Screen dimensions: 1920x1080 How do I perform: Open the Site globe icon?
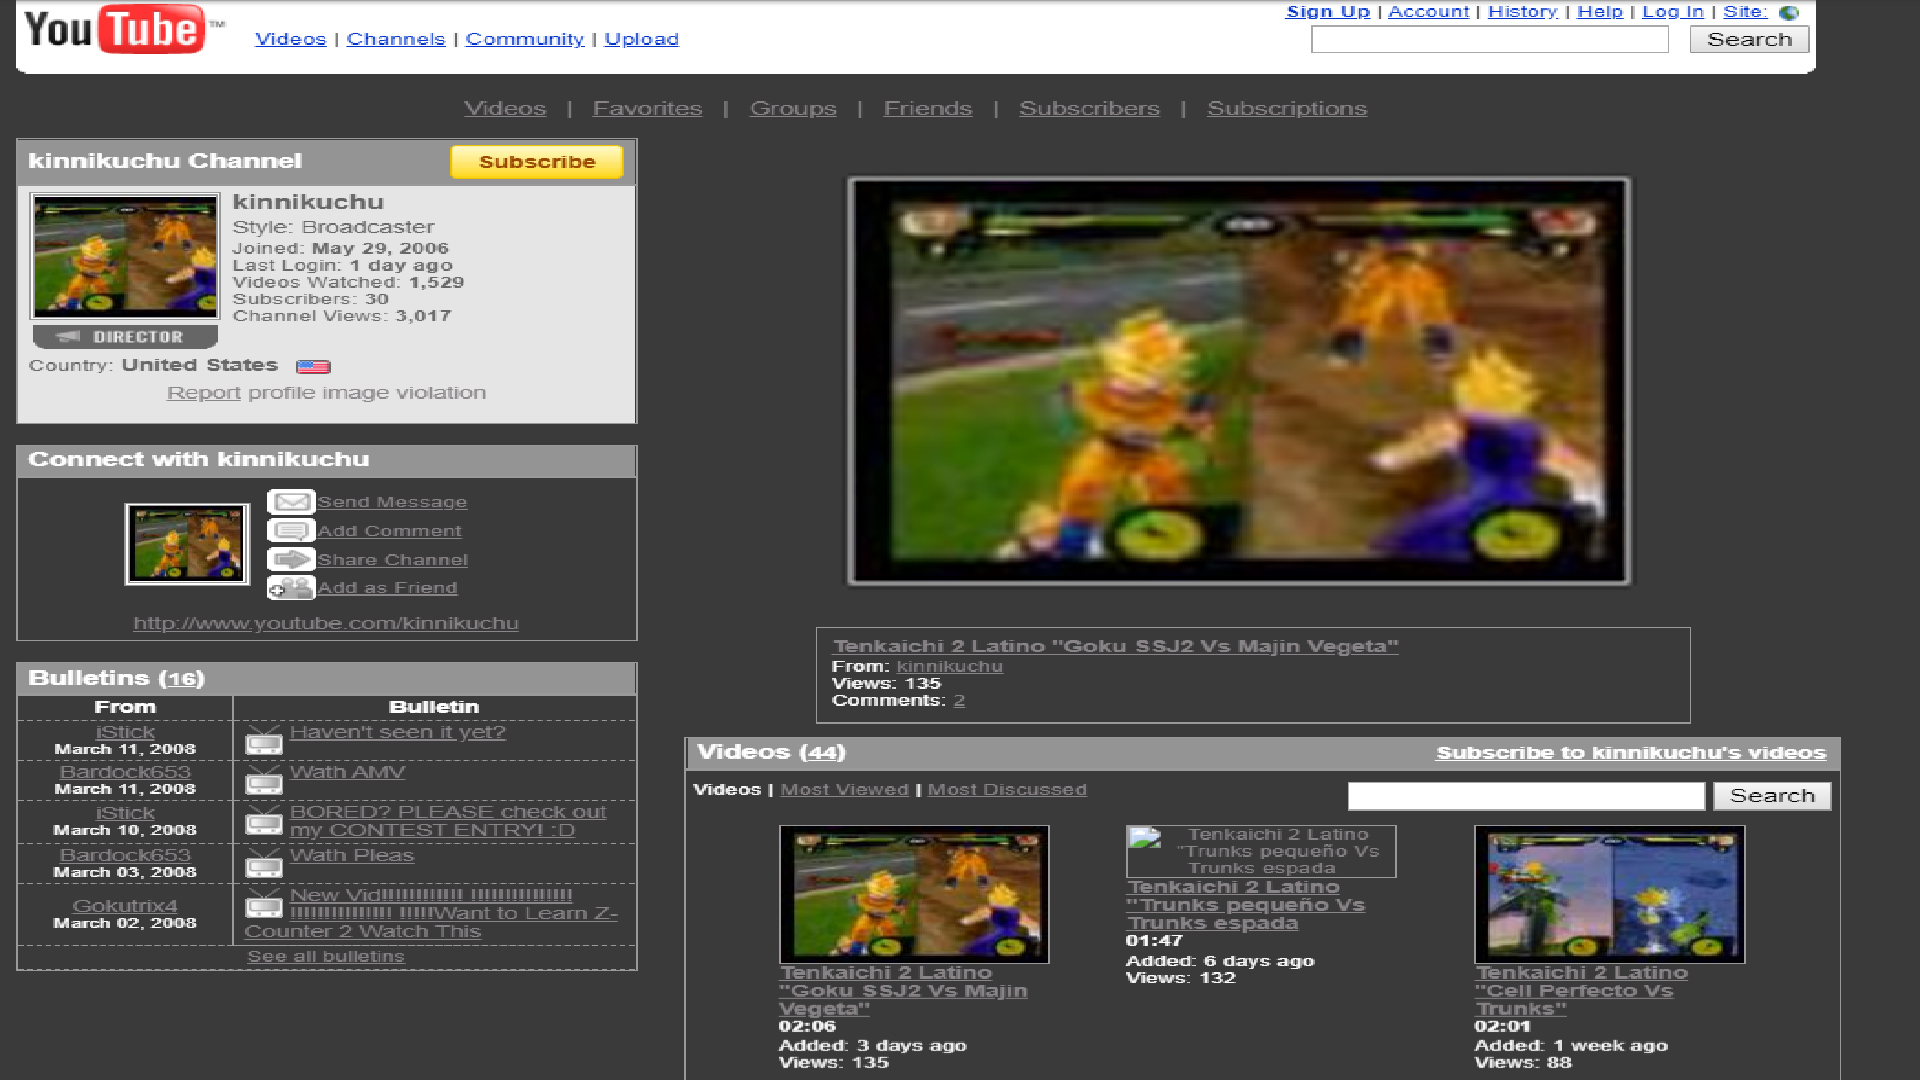1789,13
